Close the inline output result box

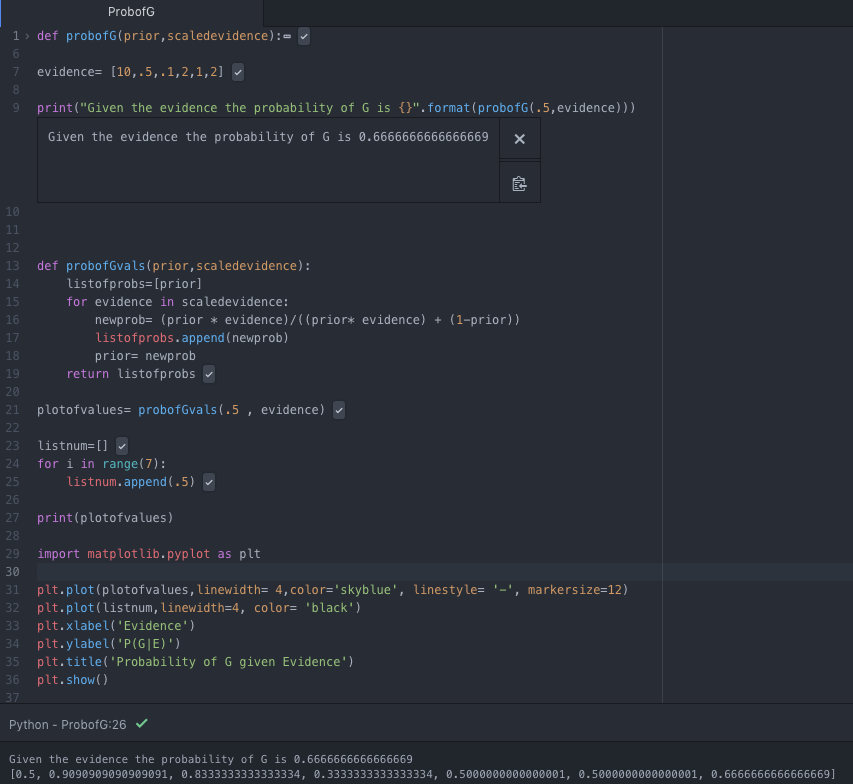[520, 139]
